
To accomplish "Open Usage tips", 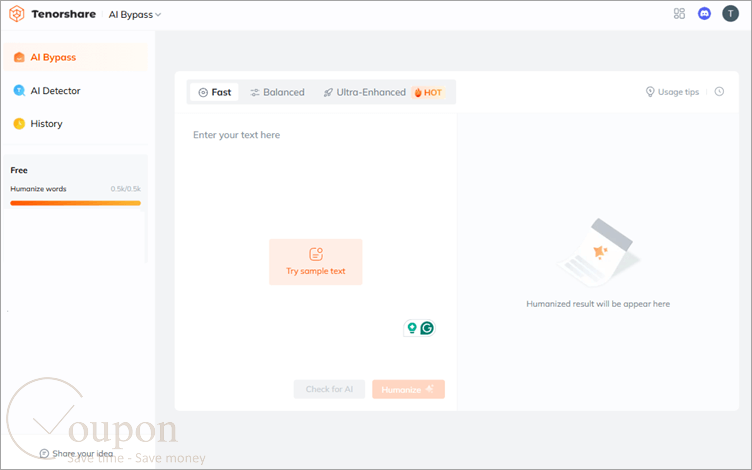I will [x=672, y=92].
